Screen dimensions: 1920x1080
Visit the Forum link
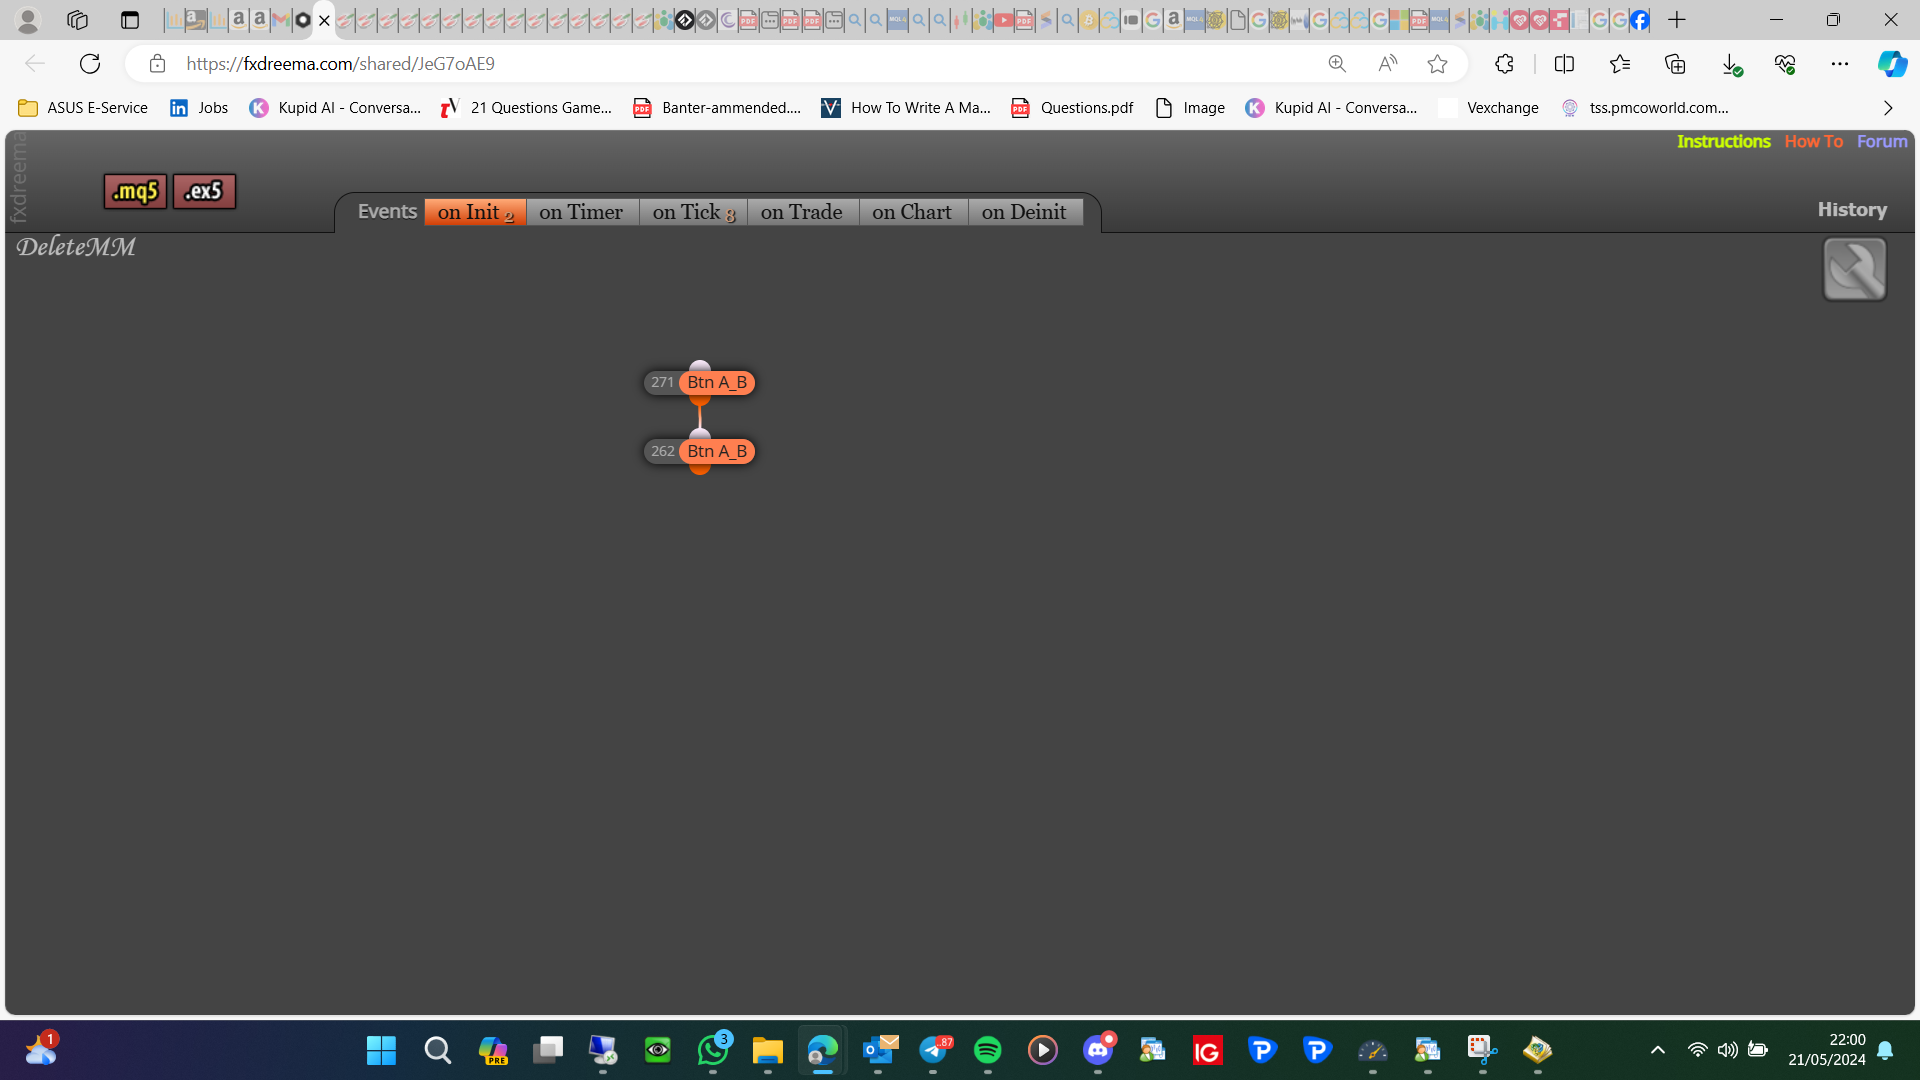pos(1882,142)
